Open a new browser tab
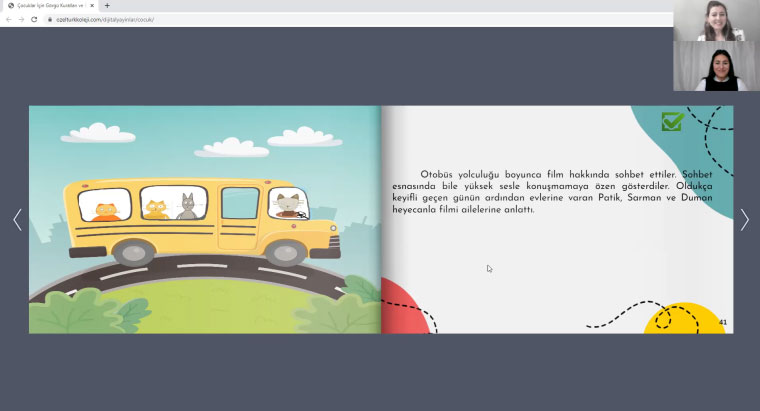760x411 pixels. (106, 5)
